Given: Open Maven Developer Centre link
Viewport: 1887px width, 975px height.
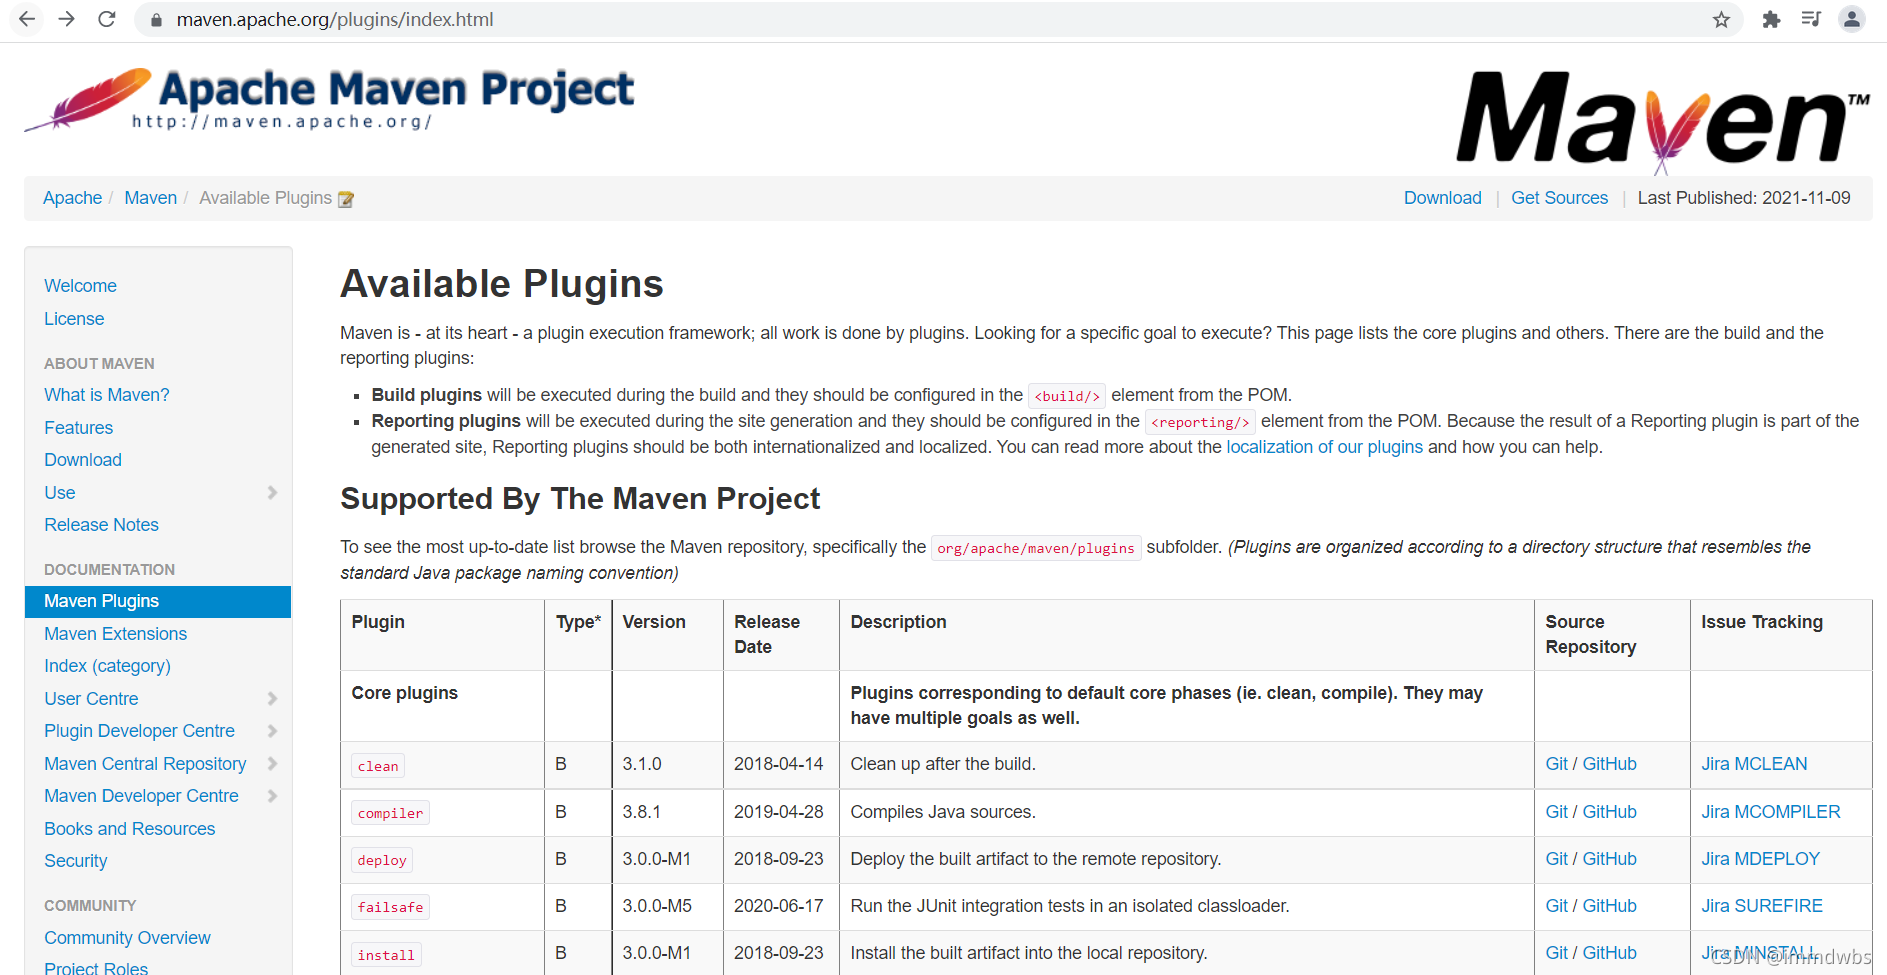Looking at the screenshot, I should tap(141, 796).
